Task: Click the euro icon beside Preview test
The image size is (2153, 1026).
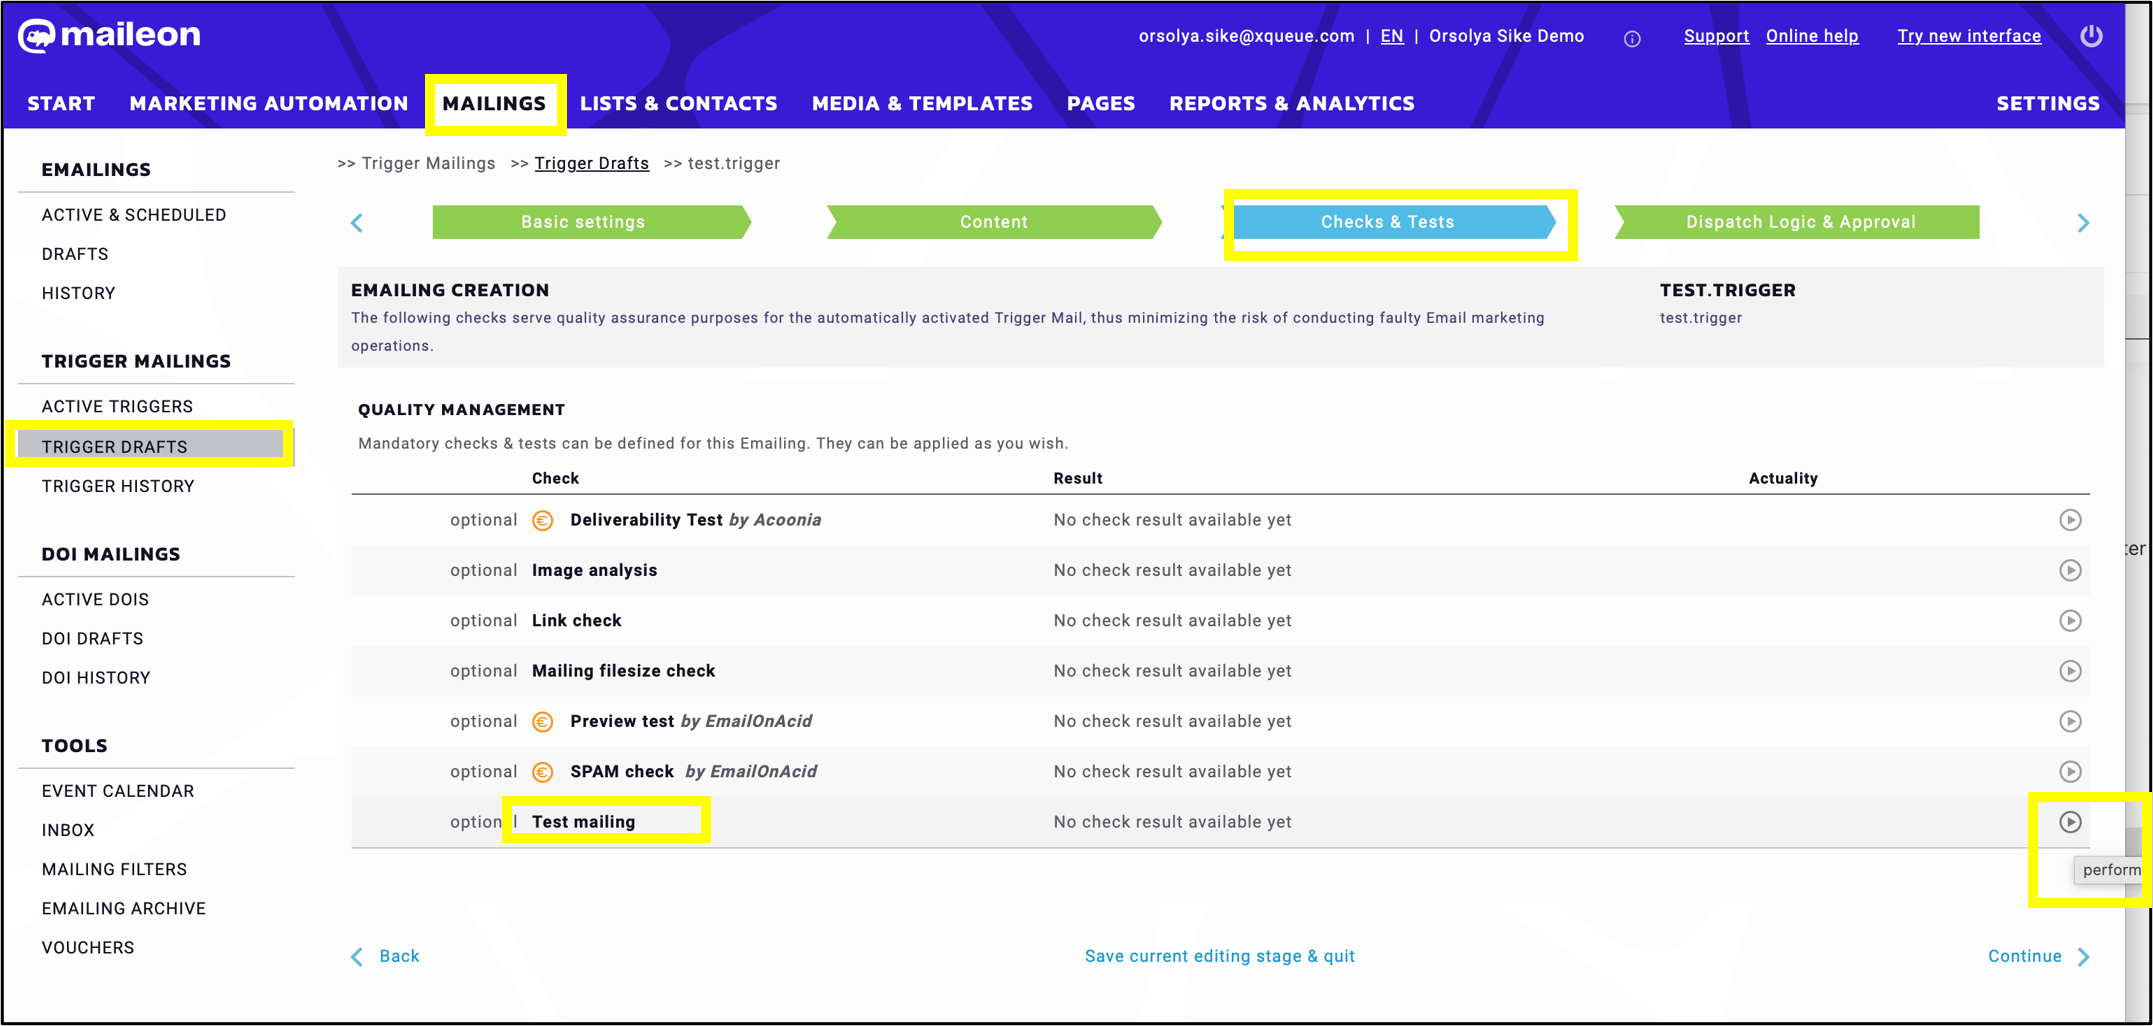Action: point(543,721)
